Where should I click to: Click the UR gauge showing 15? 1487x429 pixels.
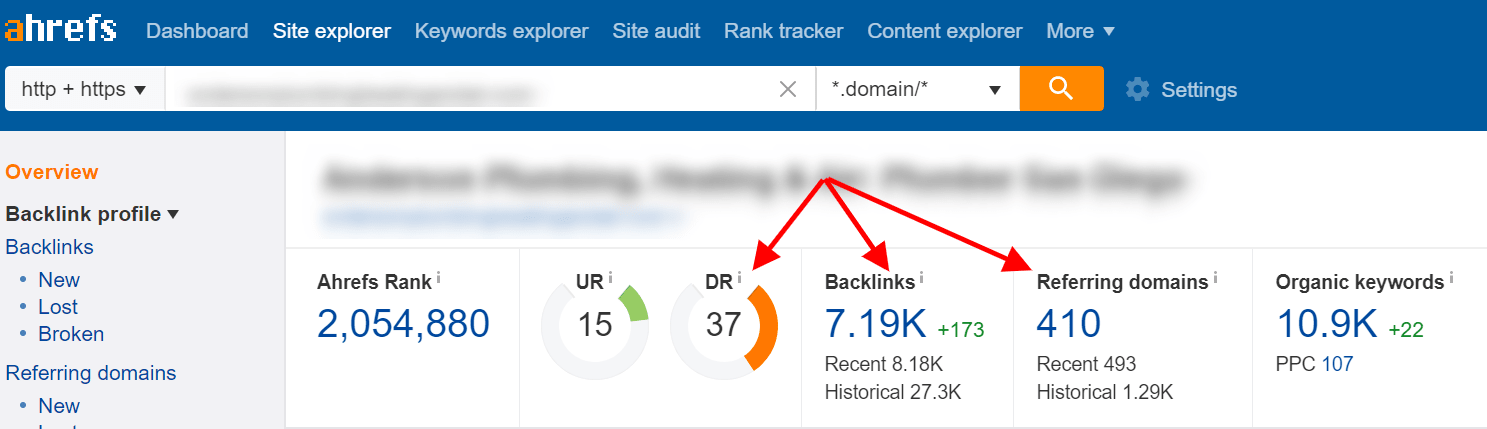[x=595, y=325]
